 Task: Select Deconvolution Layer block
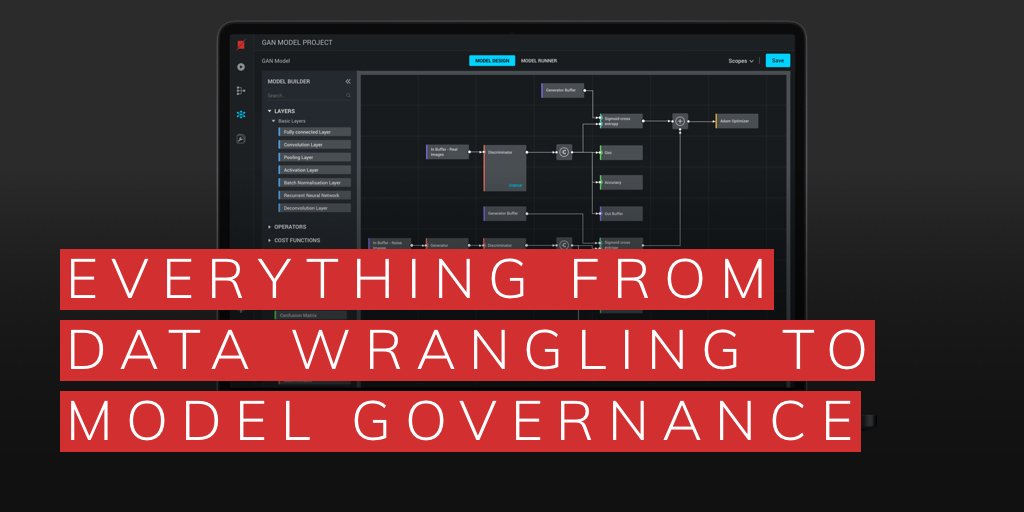click(x=314, y=208)
